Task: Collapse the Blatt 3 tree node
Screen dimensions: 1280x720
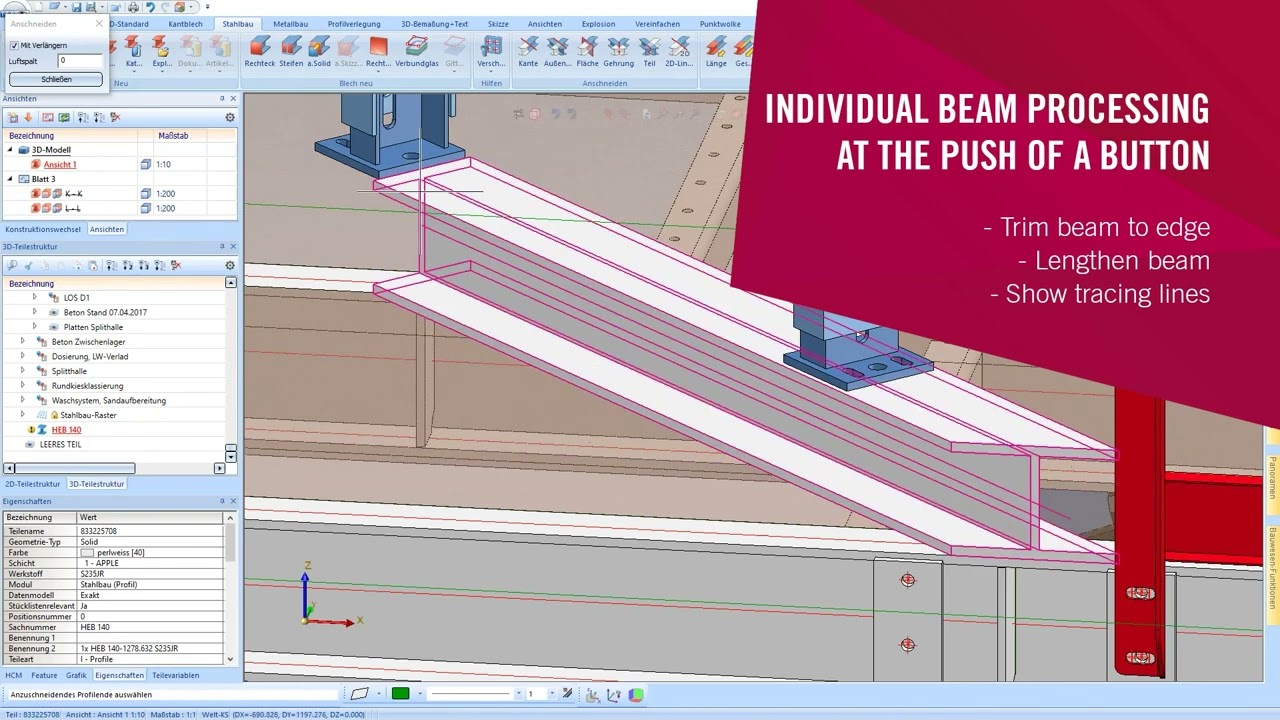Action: coord(11,179)
